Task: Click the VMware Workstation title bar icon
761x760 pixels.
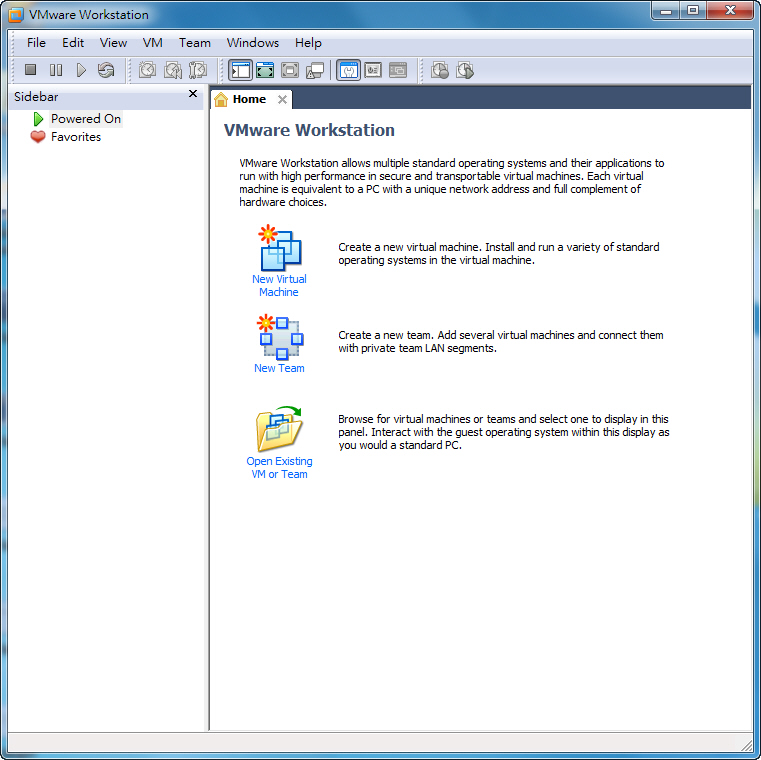Action: click(x=16, y=15)
